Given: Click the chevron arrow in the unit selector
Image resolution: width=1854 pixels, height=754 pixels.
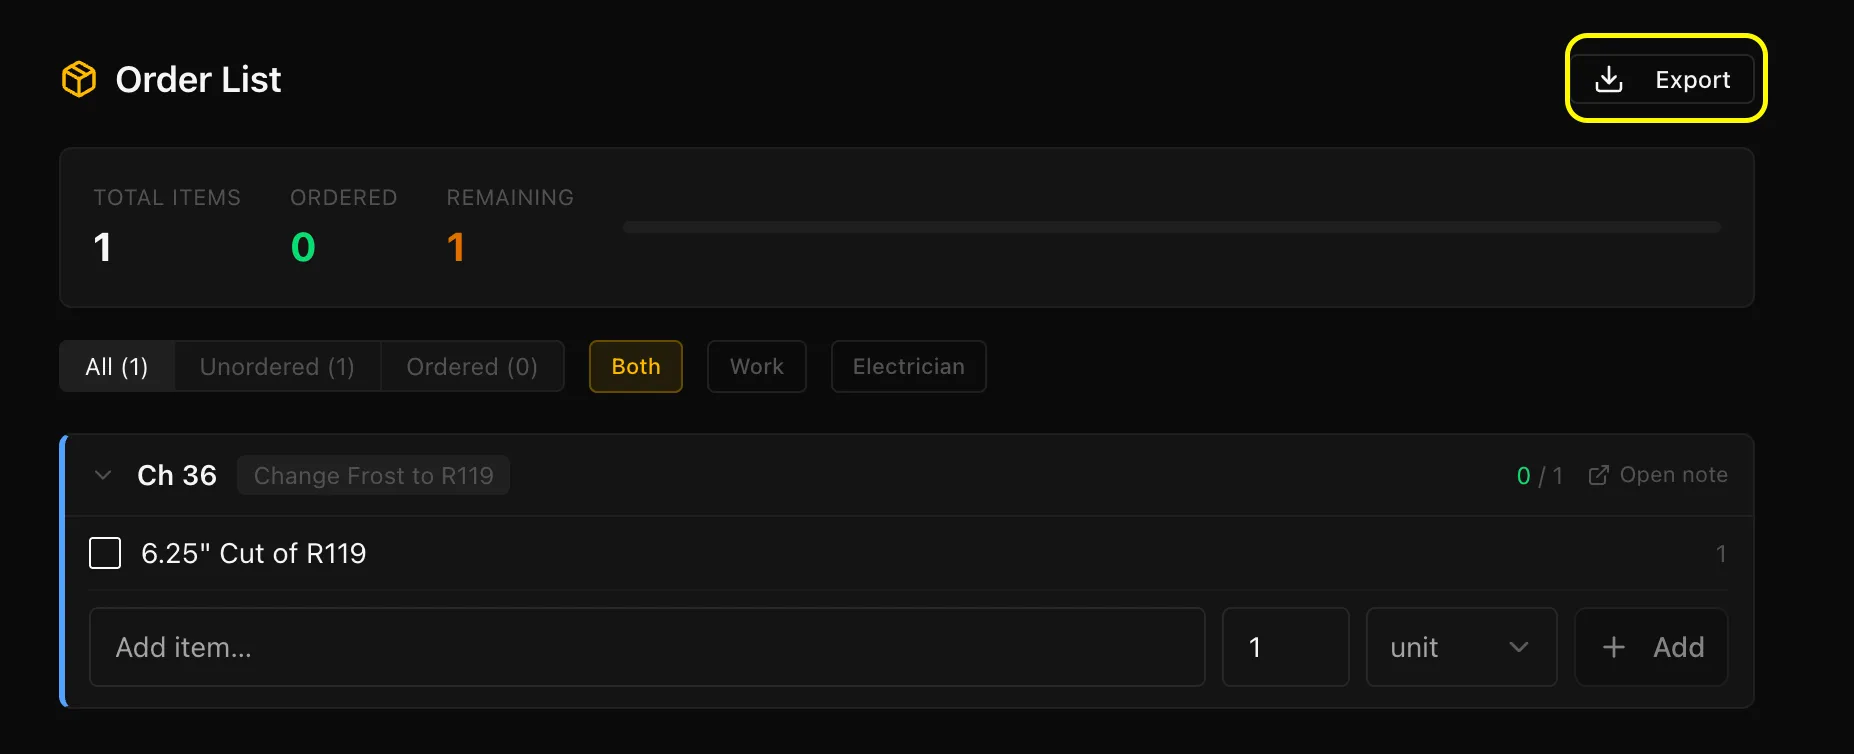Looking at the screenshot, I should (x=1518, y=647).
